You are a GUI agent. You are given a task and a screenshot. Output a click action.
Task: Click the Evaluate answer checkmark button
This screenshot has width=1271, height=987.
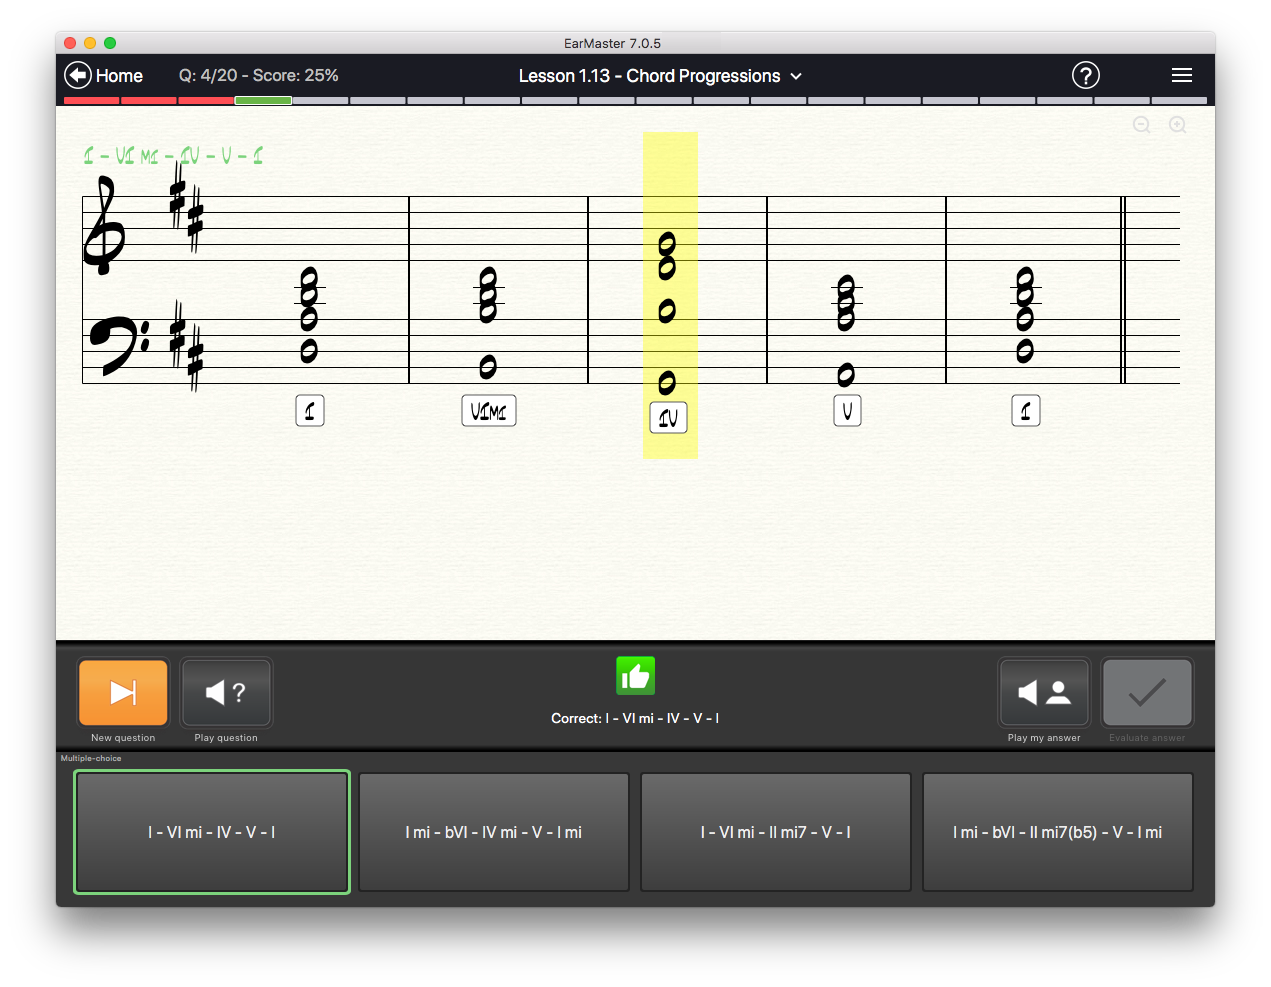point(1146,692)
